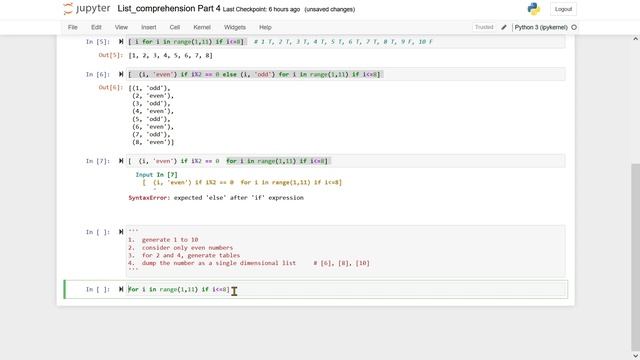Open the File menu
Screen dimensions: 640x360
(x=73, y=27)
